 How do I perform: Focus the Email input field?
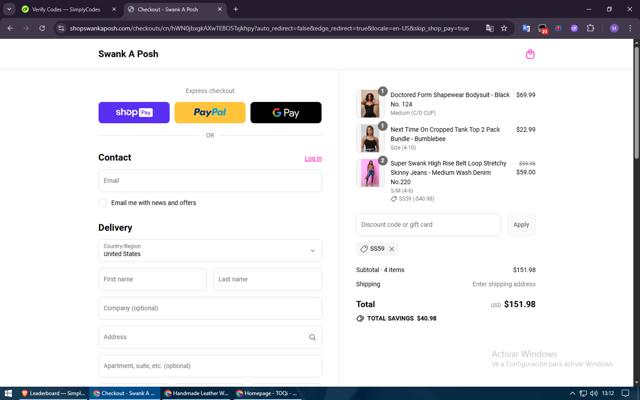(x=210, y=180)
